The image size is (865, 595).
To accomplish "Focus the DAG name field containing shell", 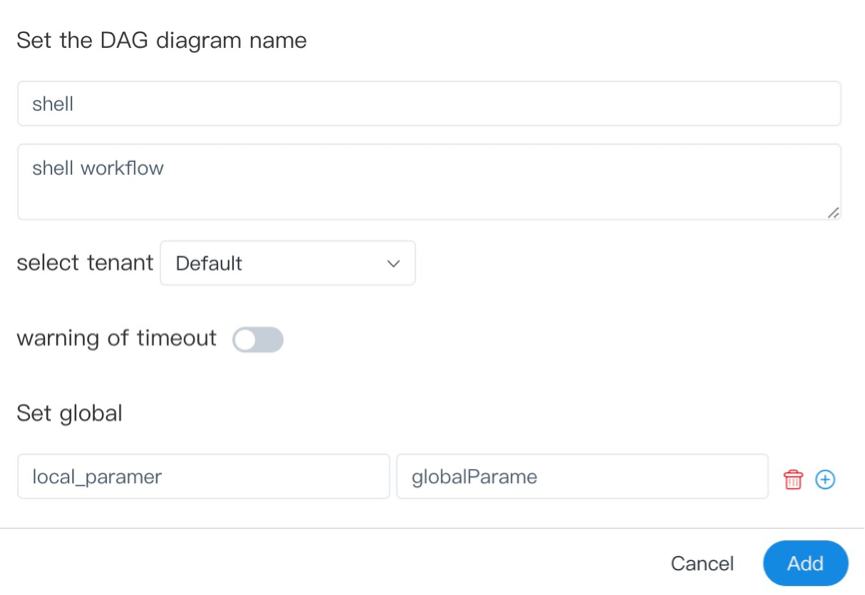I will tap(428, 104).
